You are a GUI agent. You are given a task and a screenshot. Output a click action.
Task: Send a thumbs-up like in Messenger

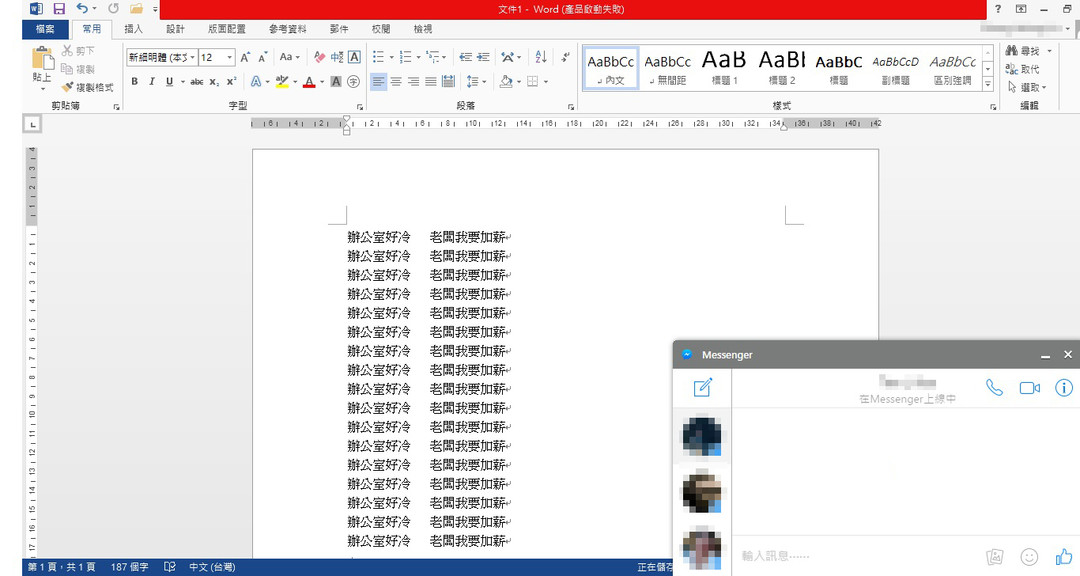(1063, 557)
